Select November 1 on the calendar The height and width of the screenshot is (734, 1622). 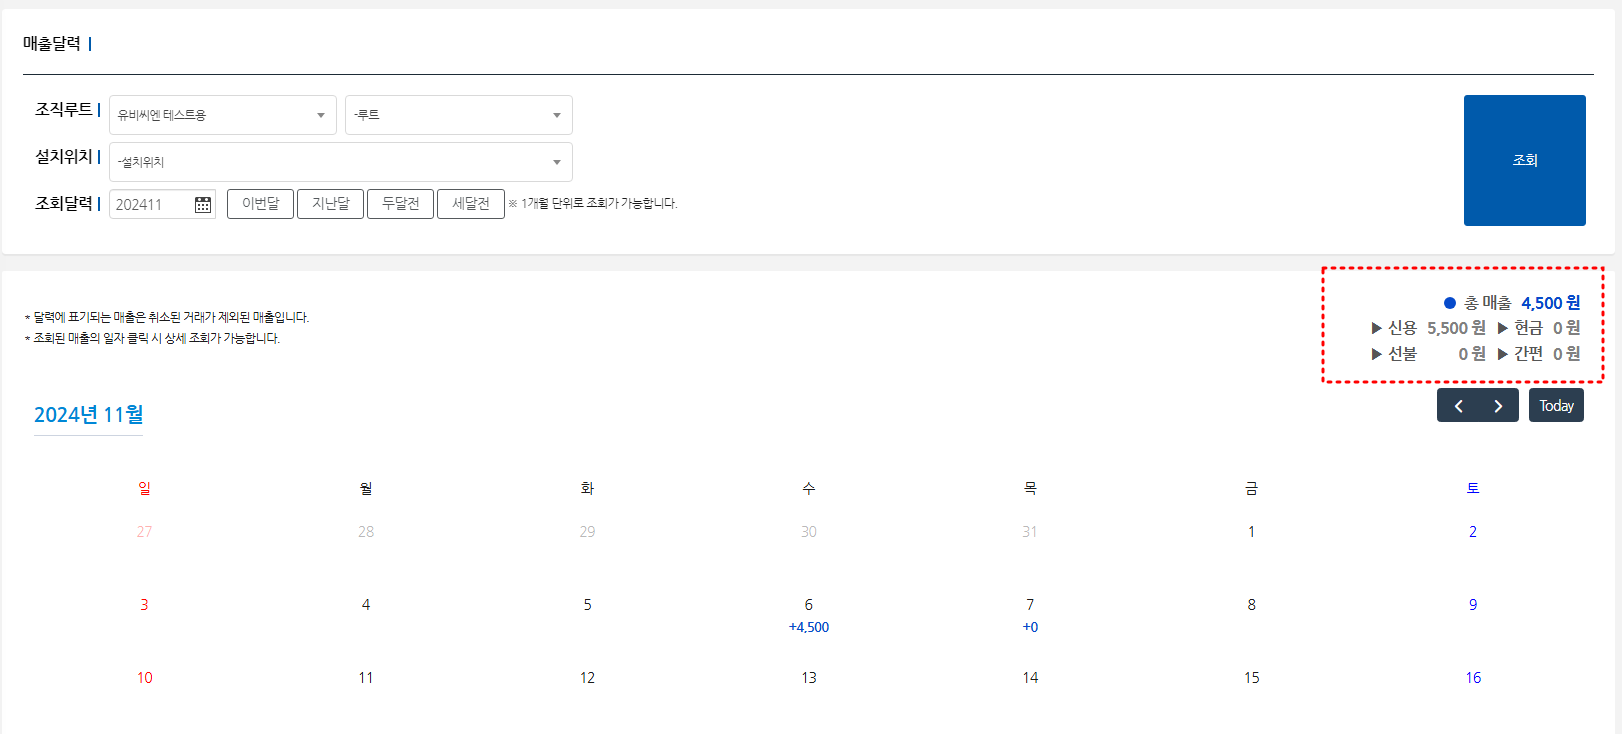[1251, 532]
